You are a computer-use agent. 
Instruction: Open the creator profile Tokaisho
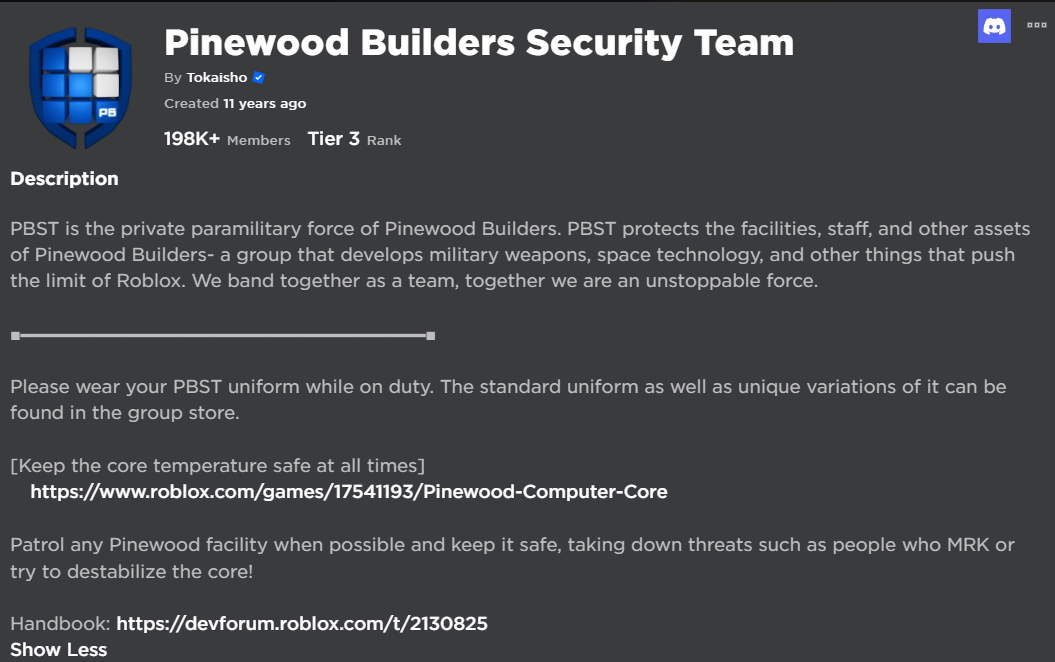coord(216,78)
